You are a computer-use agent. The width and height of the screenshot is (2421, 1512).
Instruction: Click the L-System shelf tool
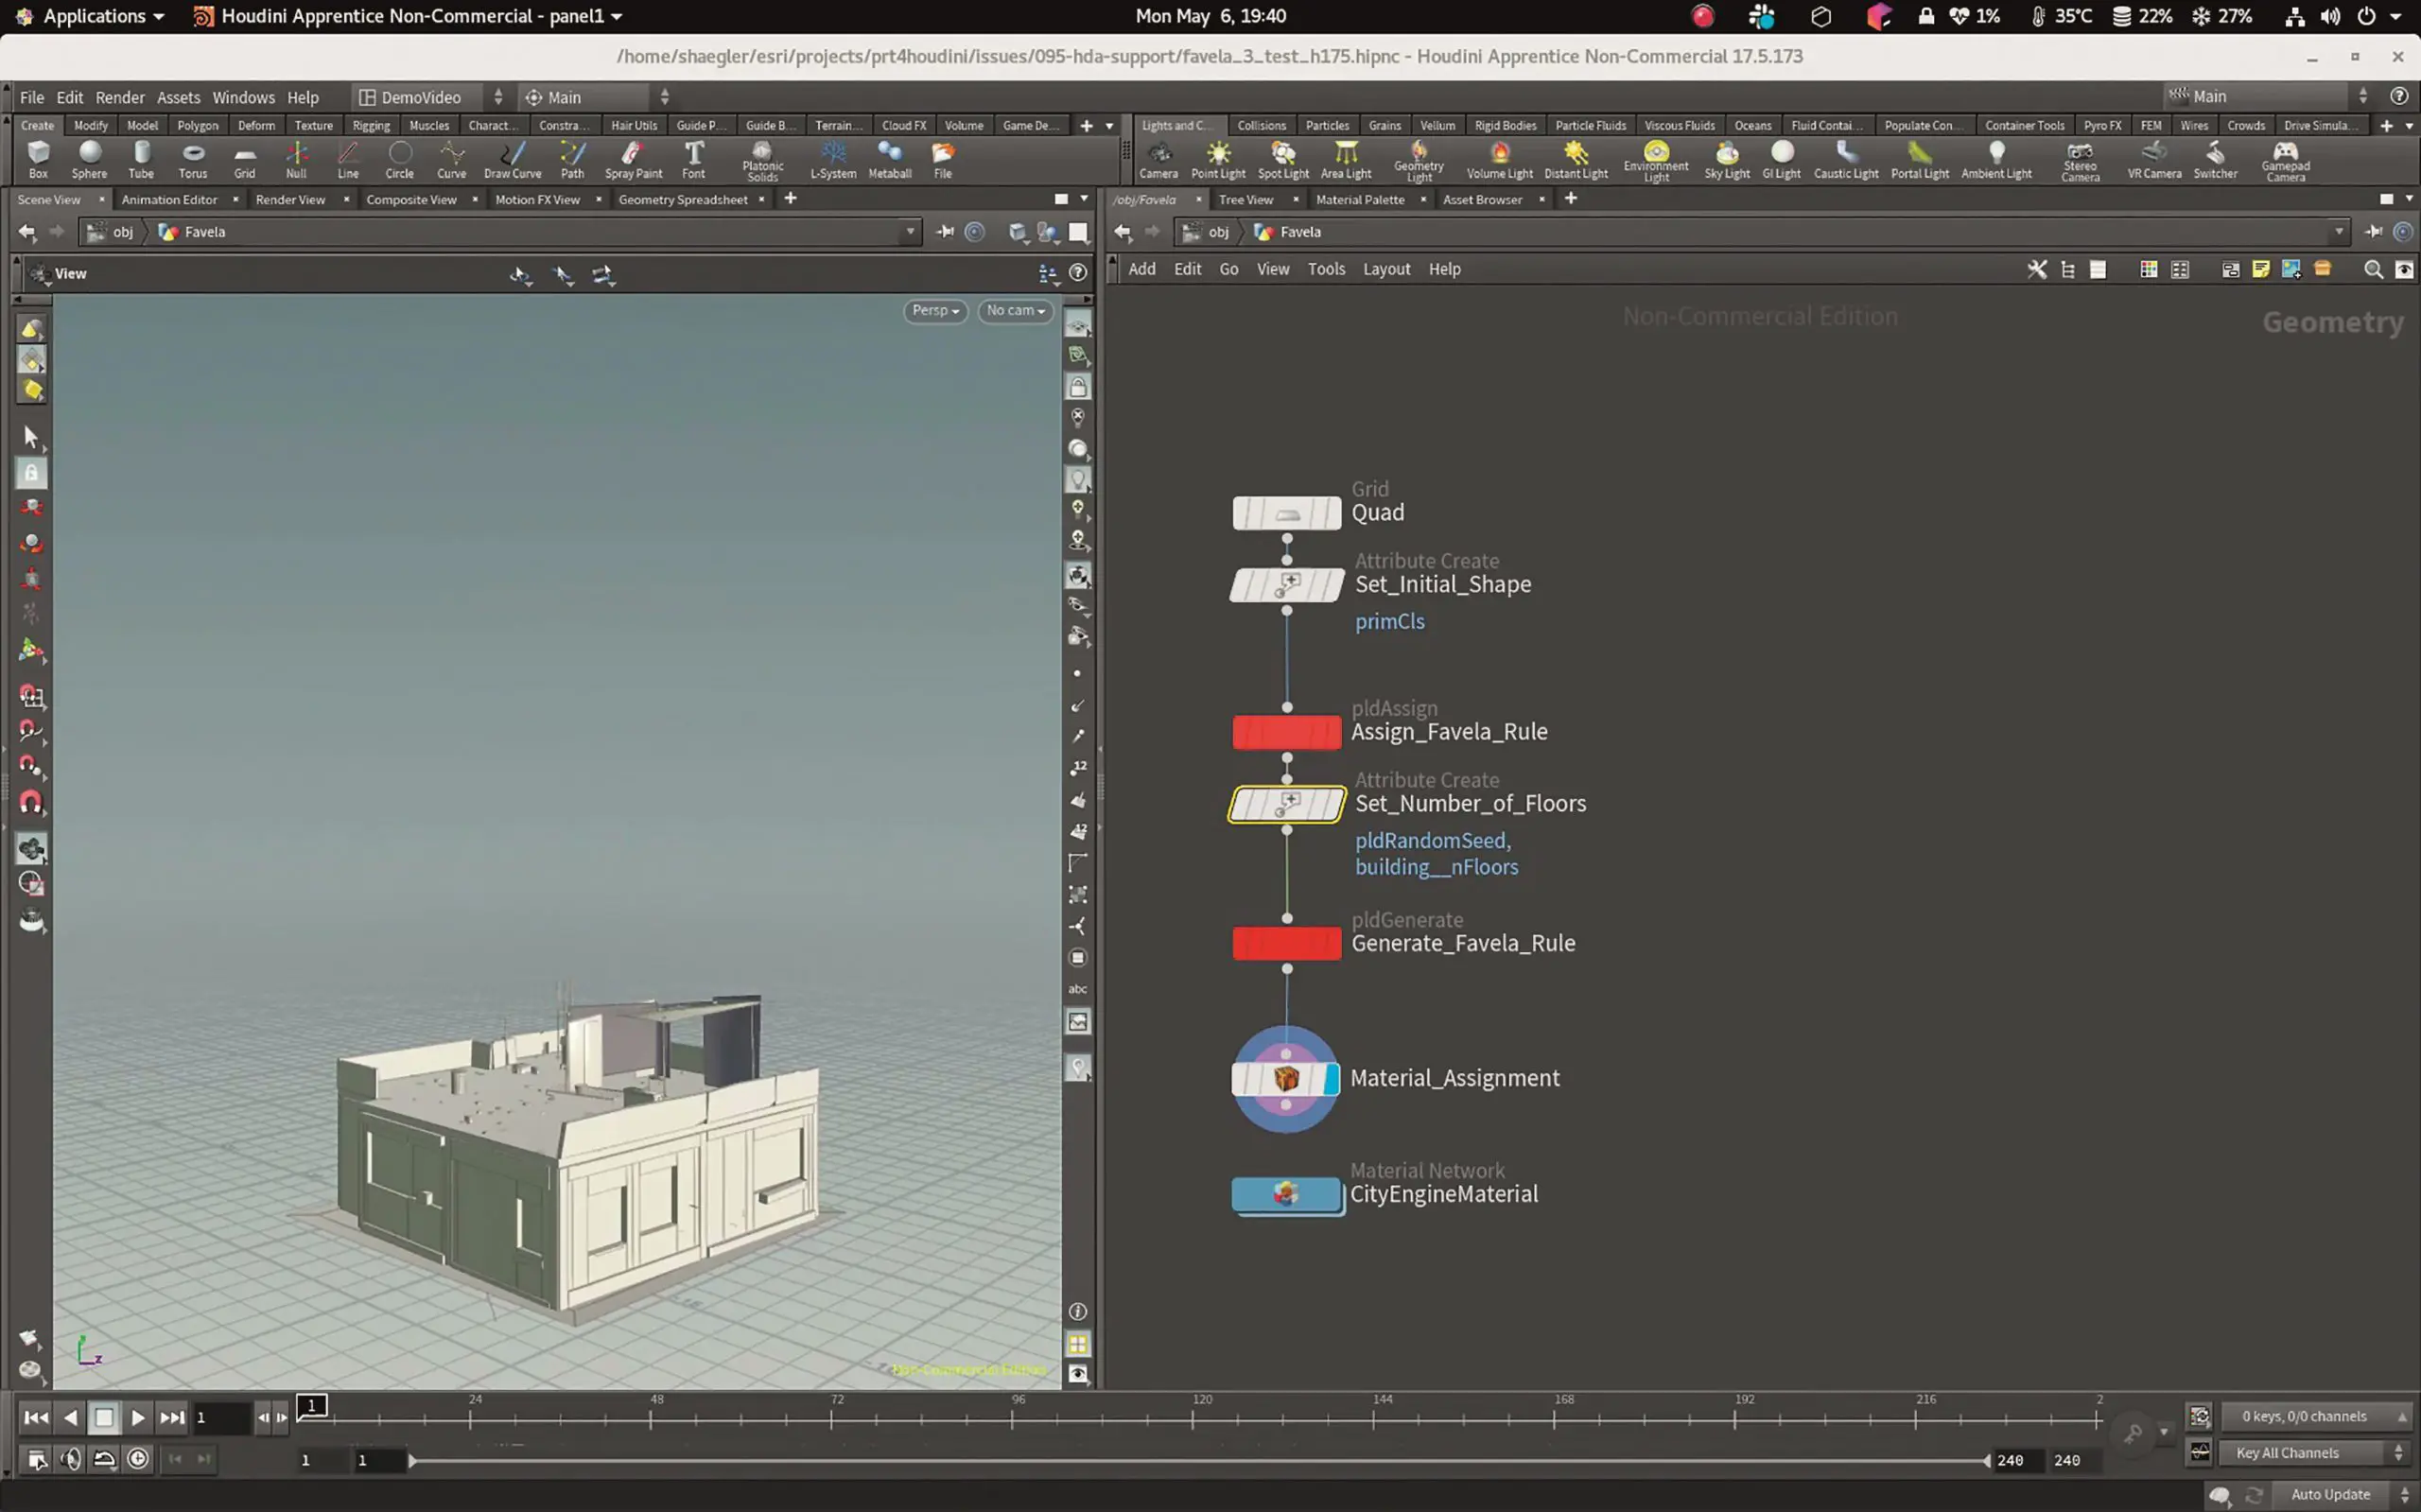[x=833, y=158]
